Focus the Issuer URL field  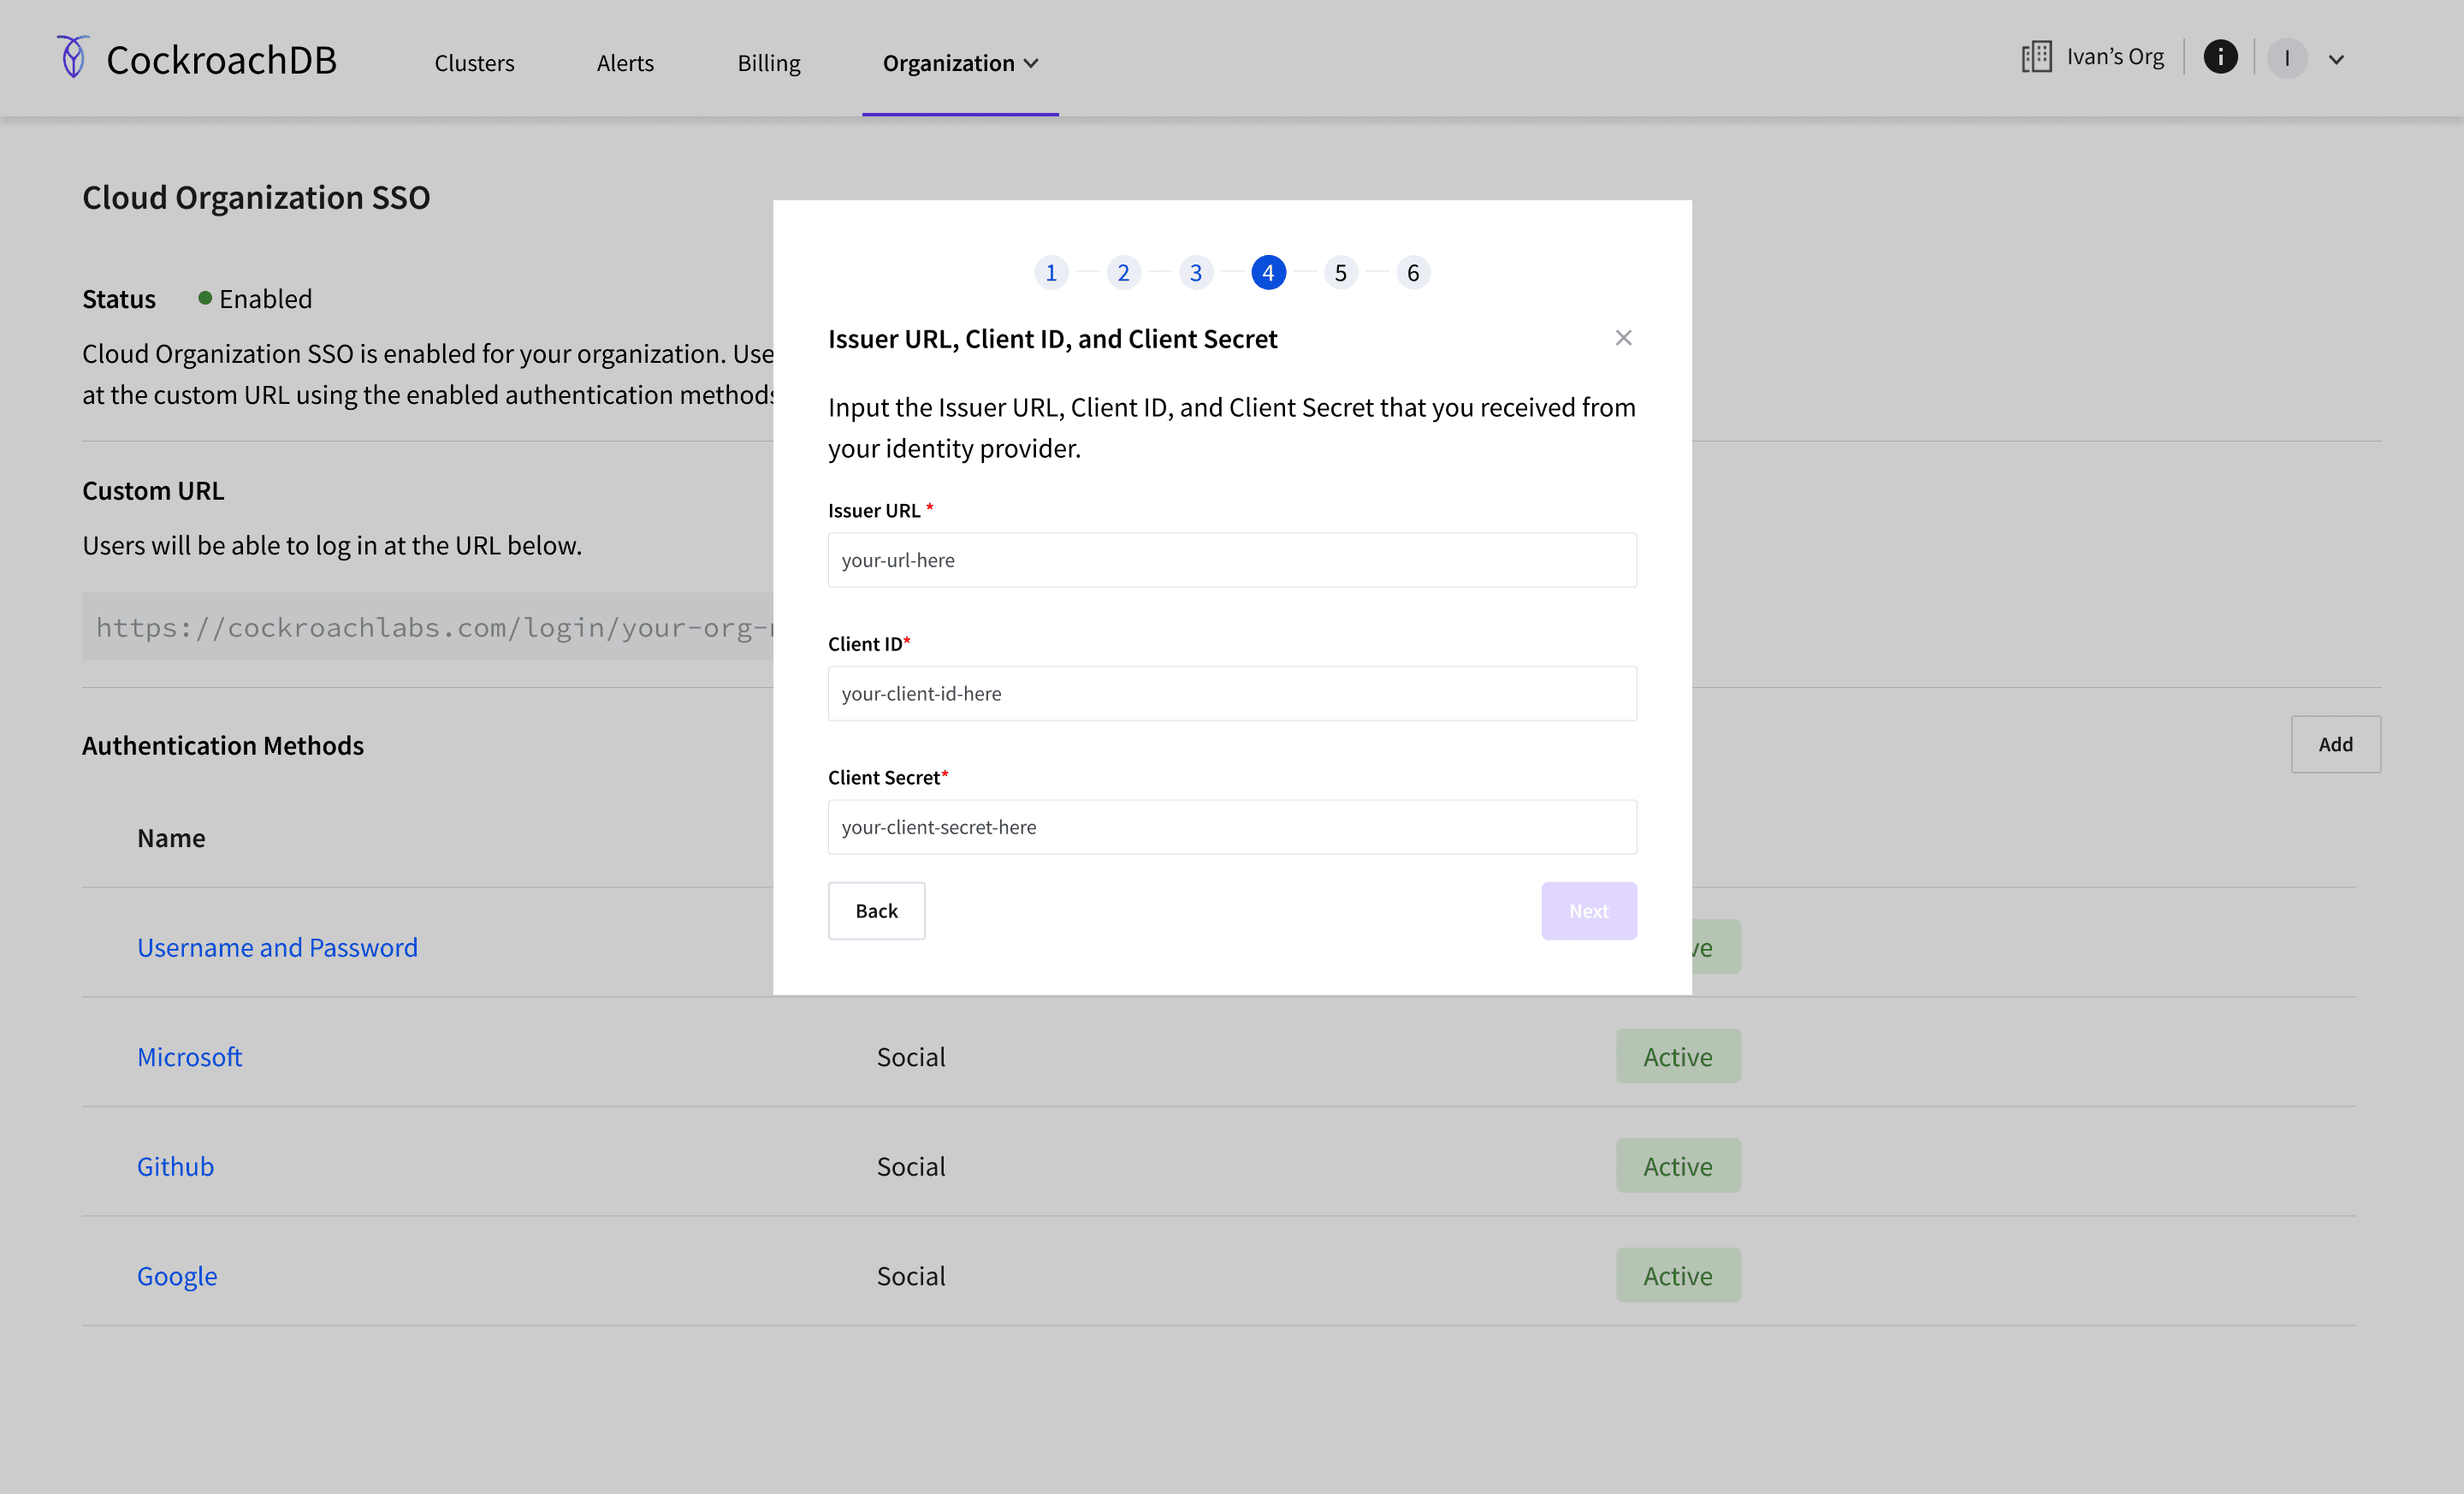1232,560
